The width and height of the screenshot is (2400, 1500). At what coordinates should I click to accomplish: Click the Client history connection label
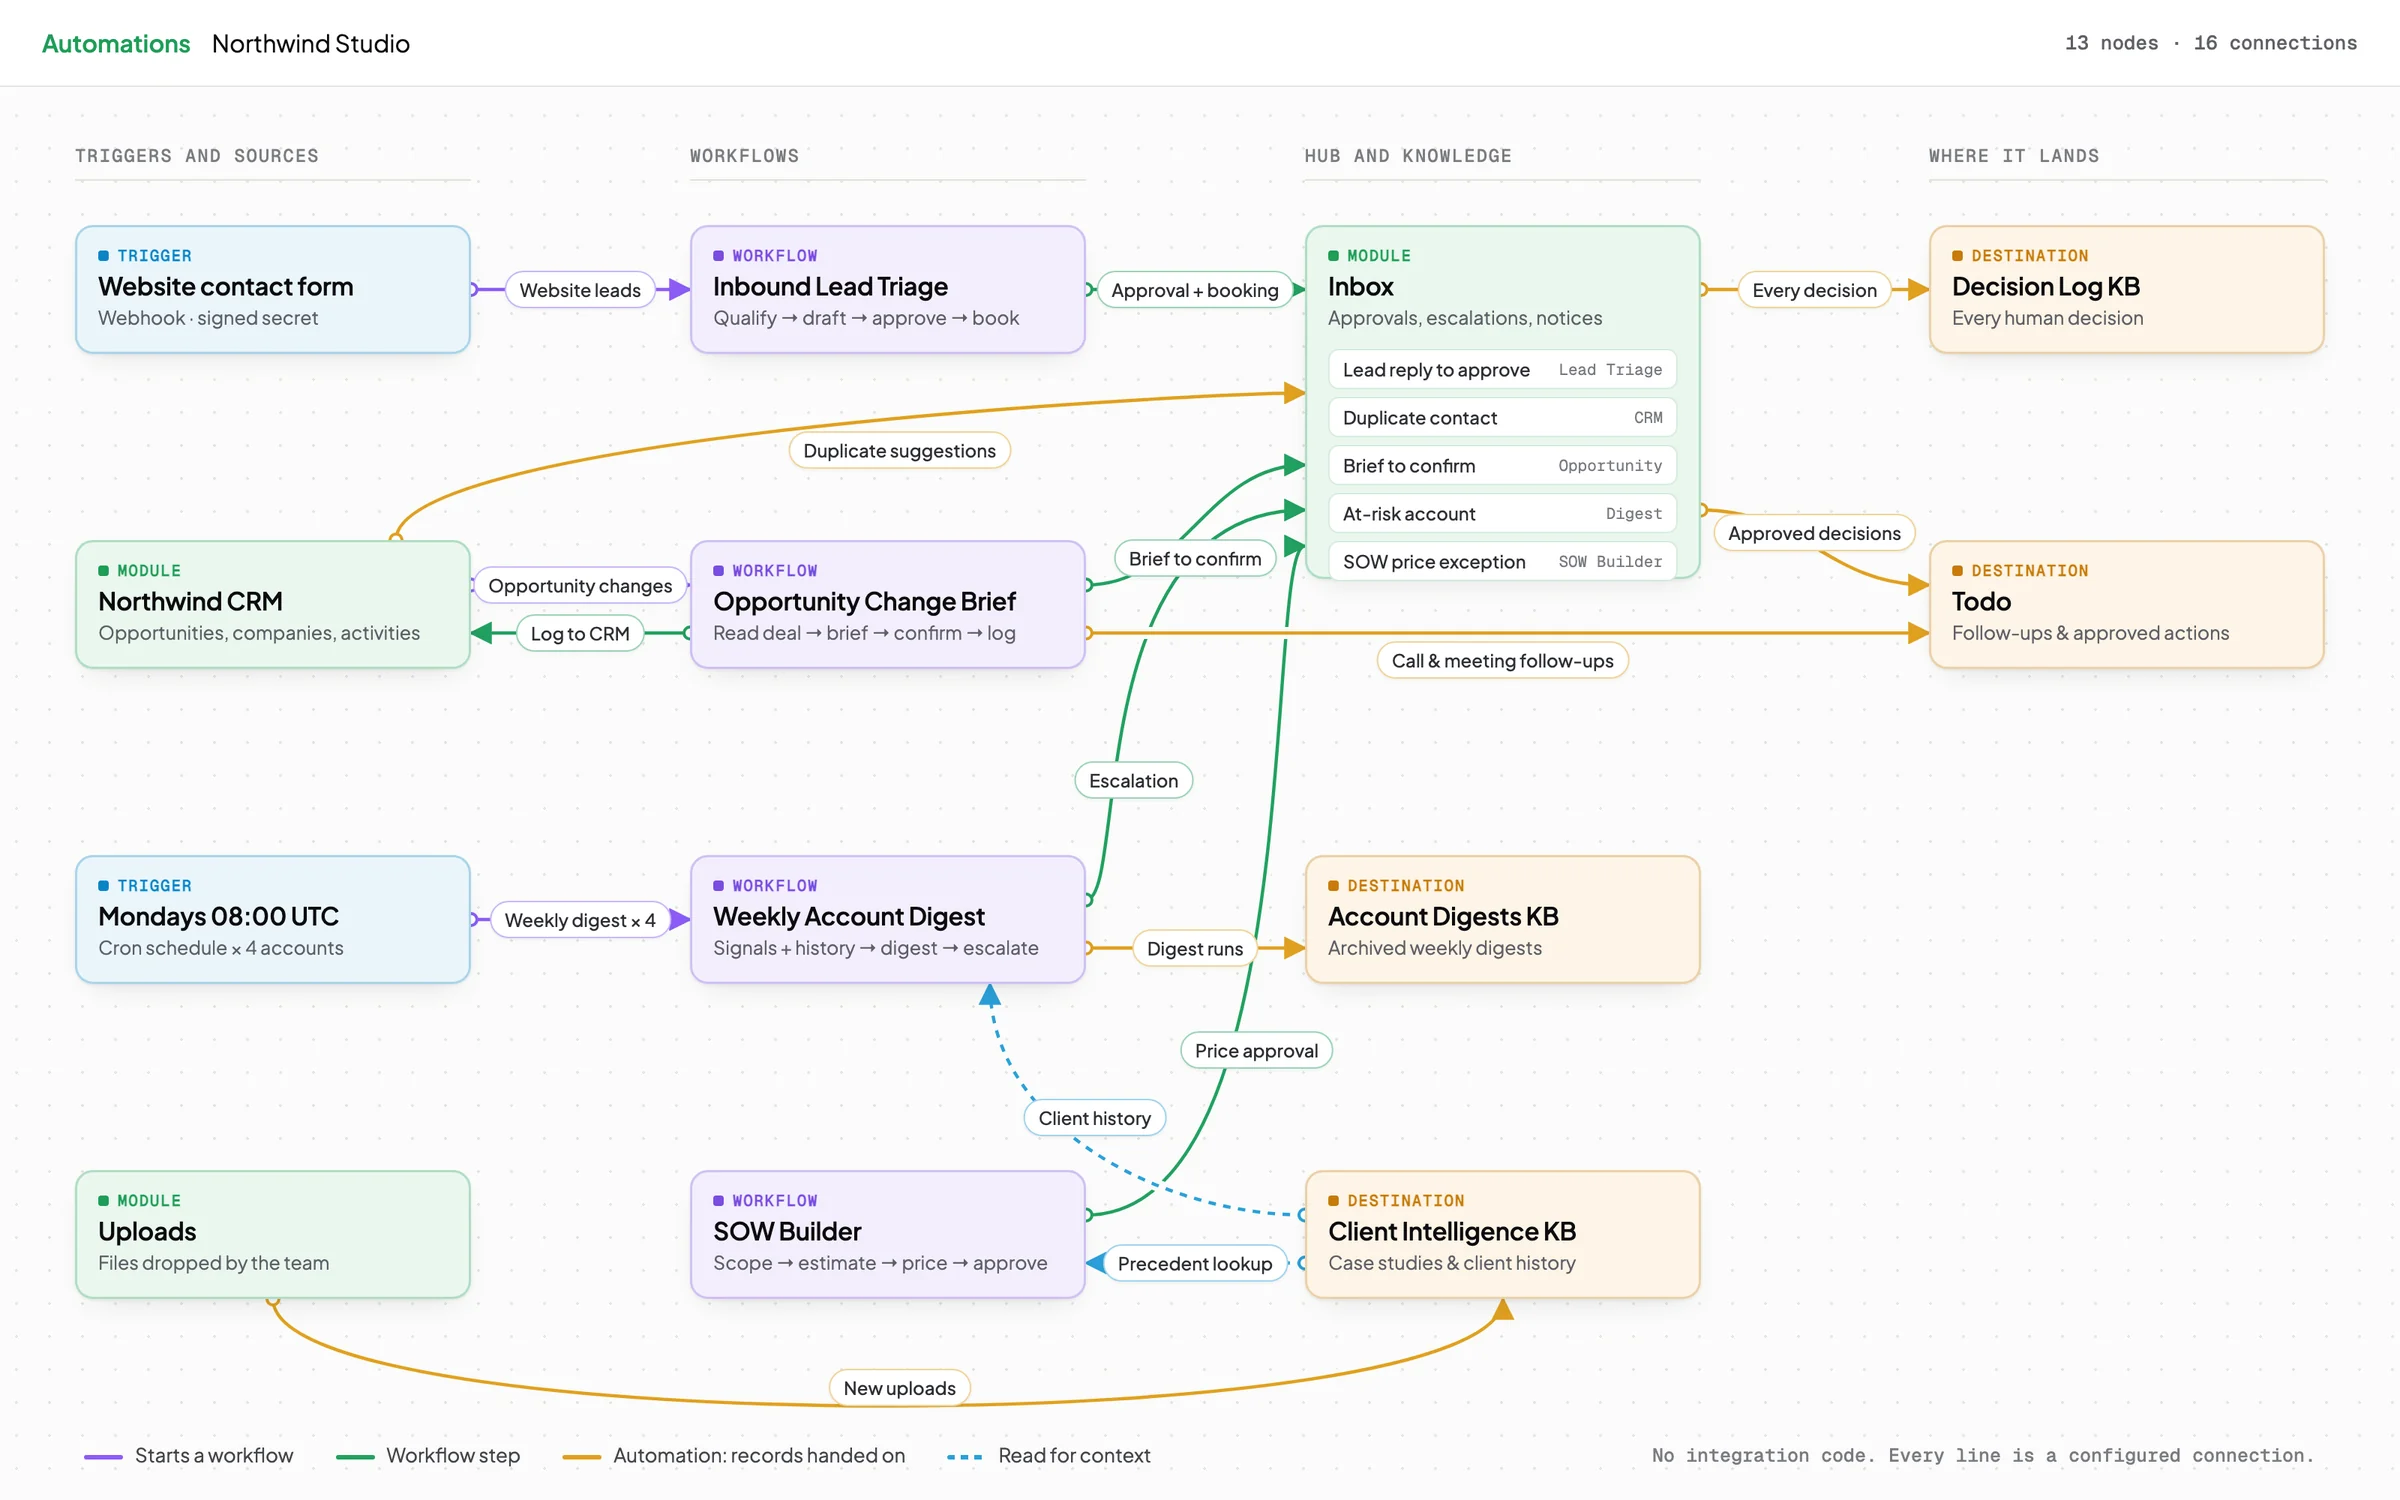pos(1095,1118)
